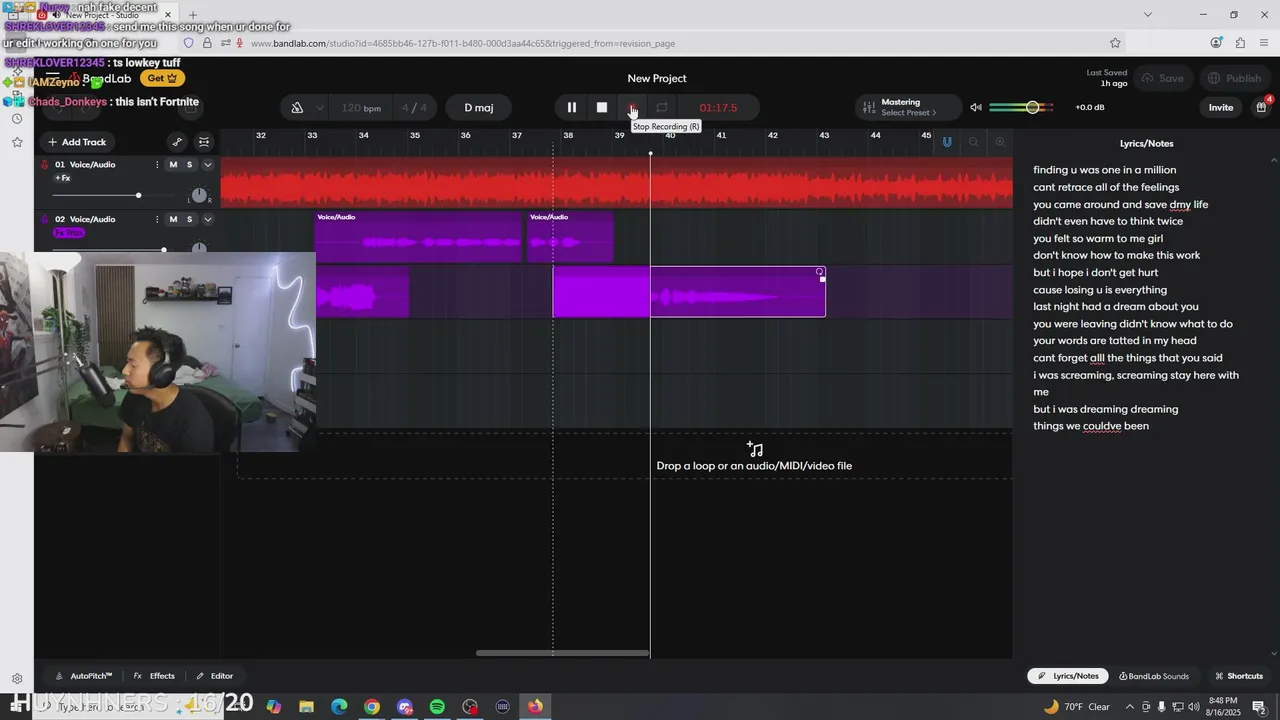The height and width of the screenshot is (720, 1280).
Task: Stop recording with the red record button
Action: pyautogui.click(x=632, y=107)
